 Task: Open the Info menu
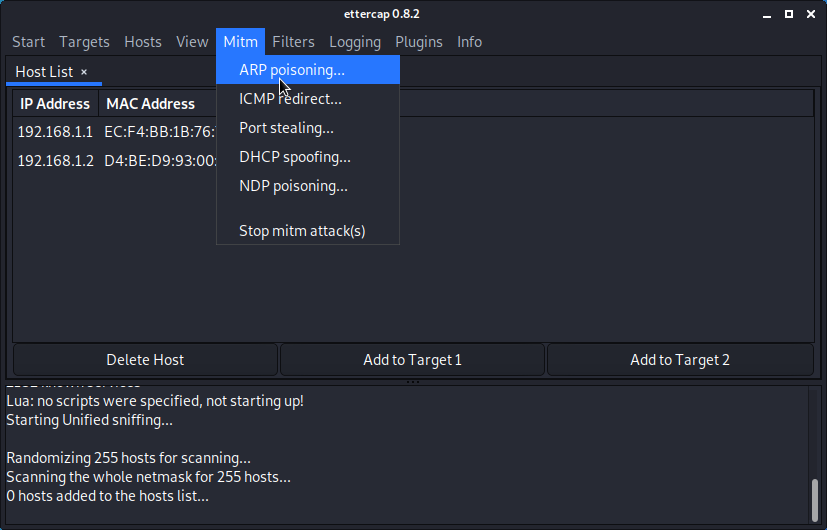(469, 42)
